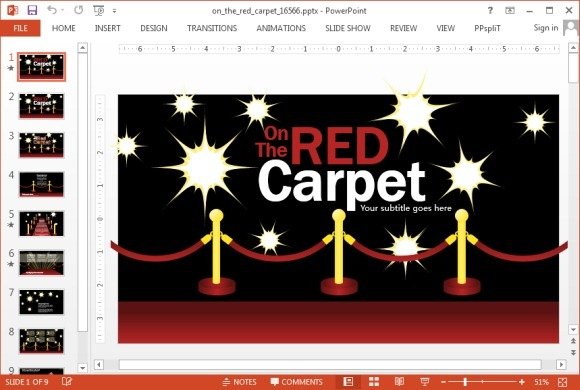The height and width of the screenshot is (390, 580).
Task: Start slideshow from beginning icon in quick toolbar
Action: [x=98, y=10]
